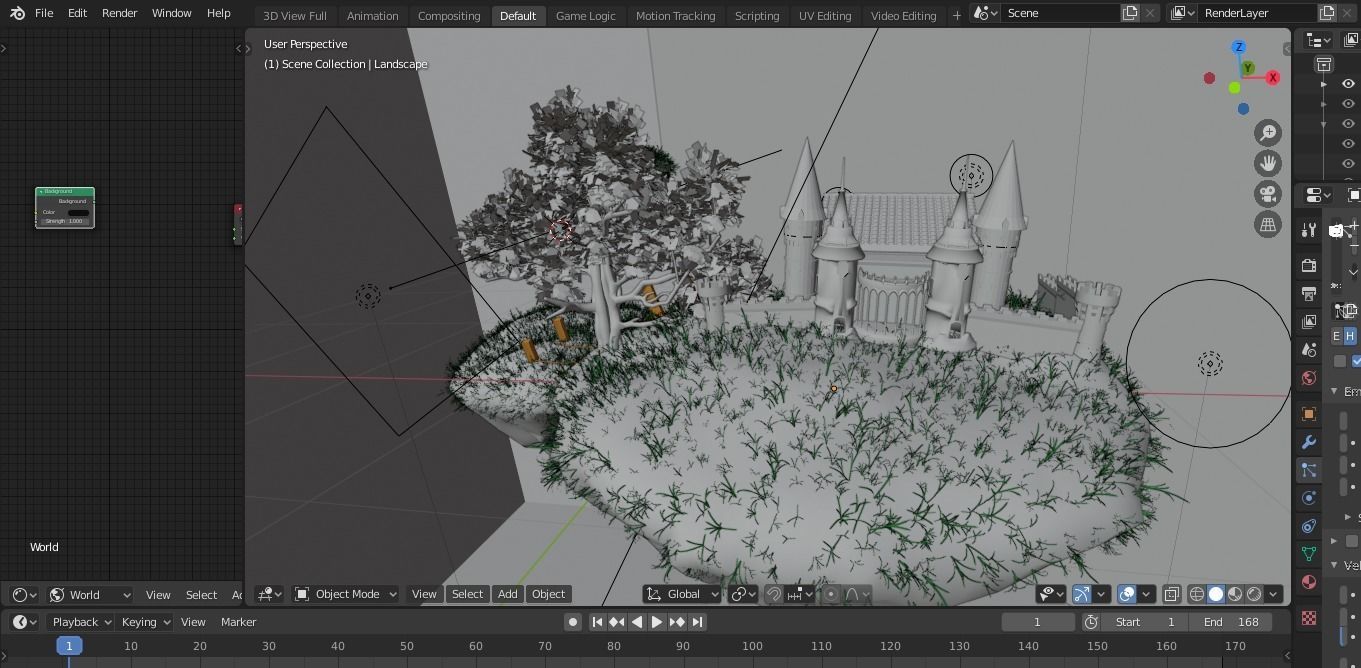Switch to solid viewport shading
Screen dimensions: 1361x668
click(1216, 594)
